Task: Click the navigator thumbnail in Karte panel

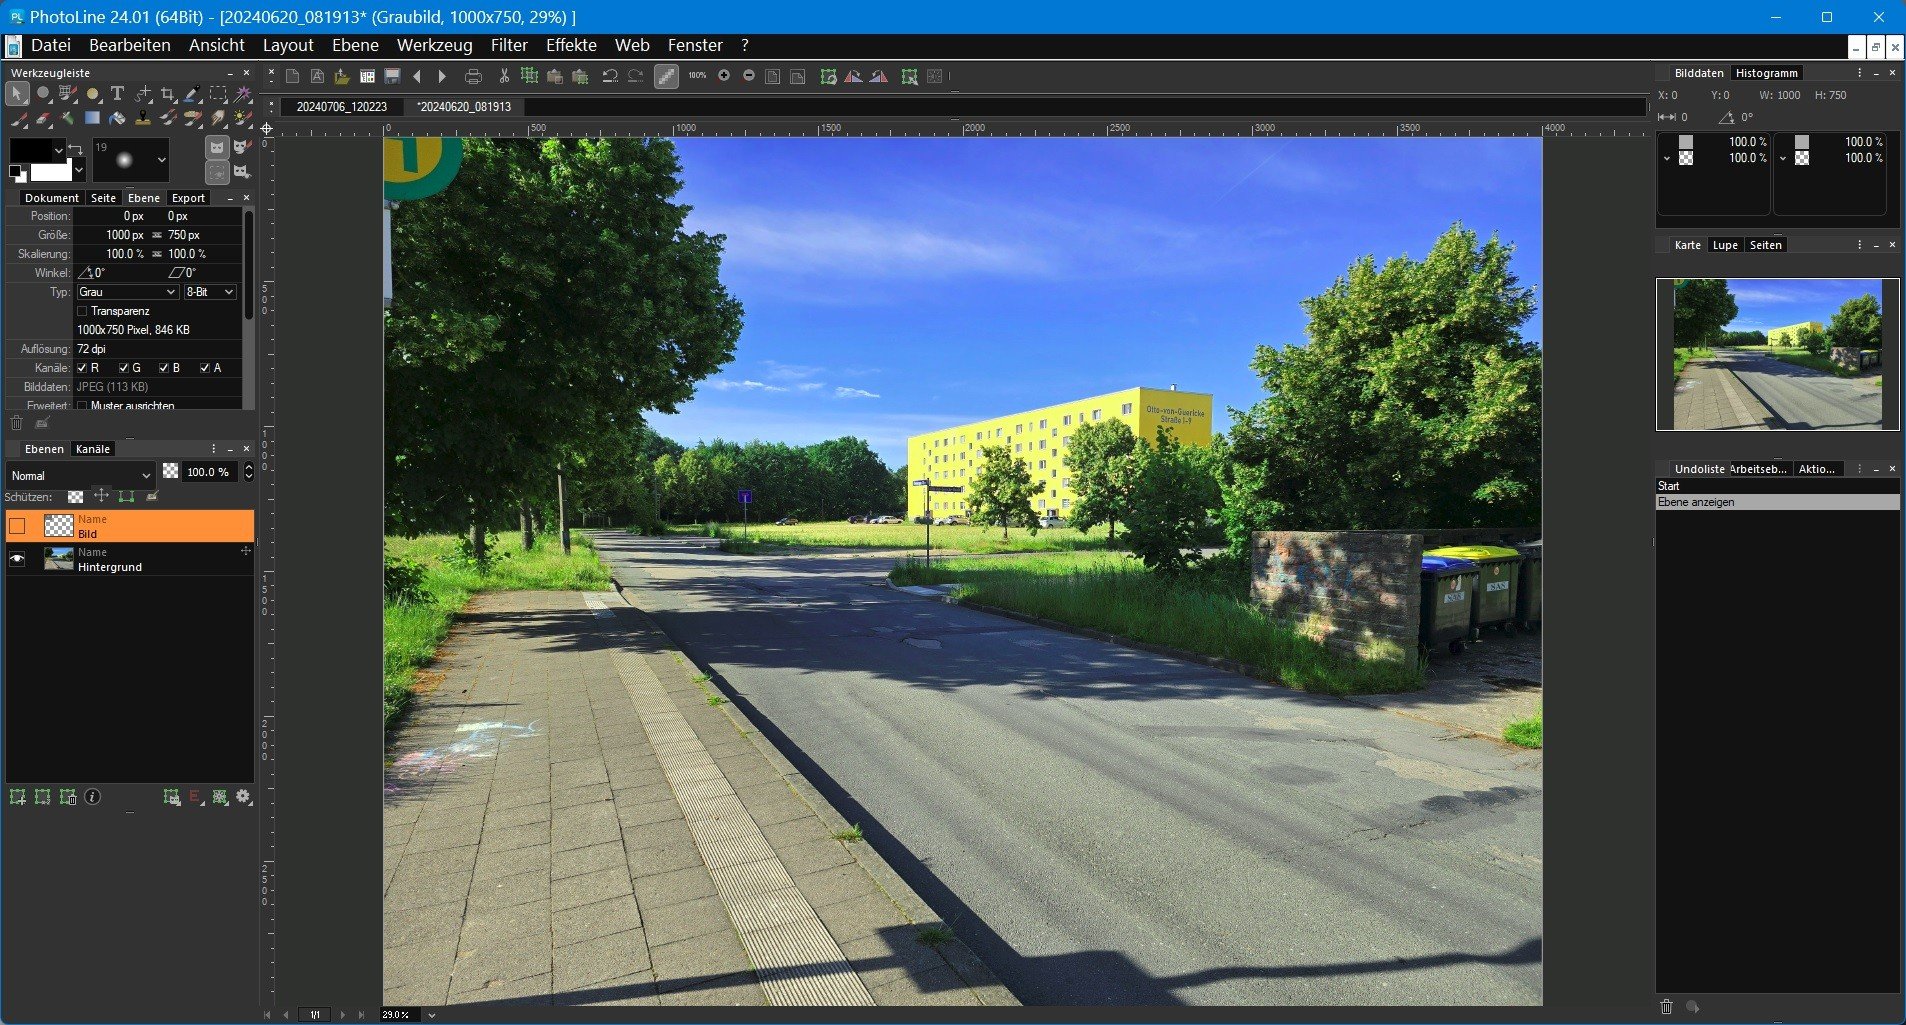Action: 1777,354
